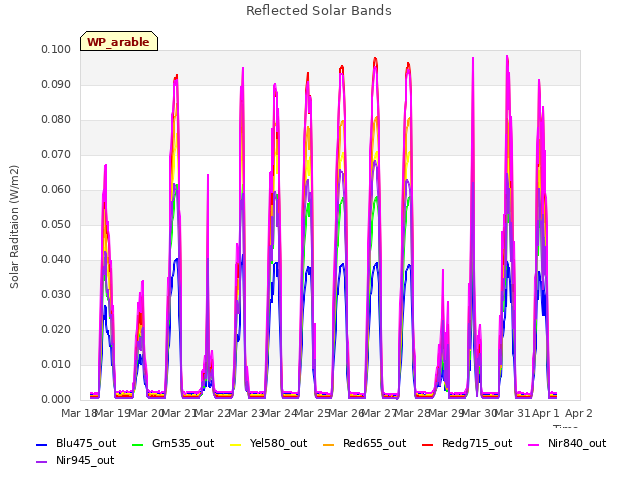Click the WP_arable annotation tag
640x480 pixels.
coord(119,42)
